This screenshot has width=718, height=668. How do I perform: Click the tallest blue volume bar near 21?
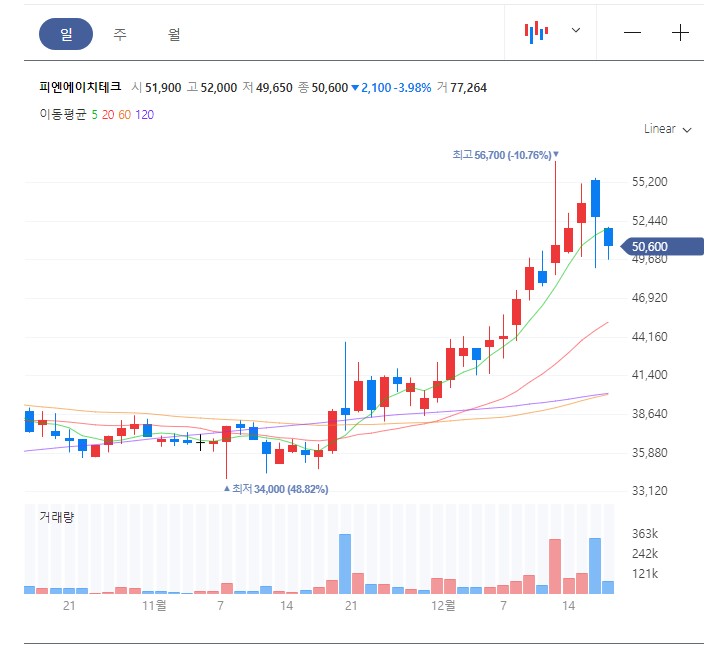(x=345, y=564)
